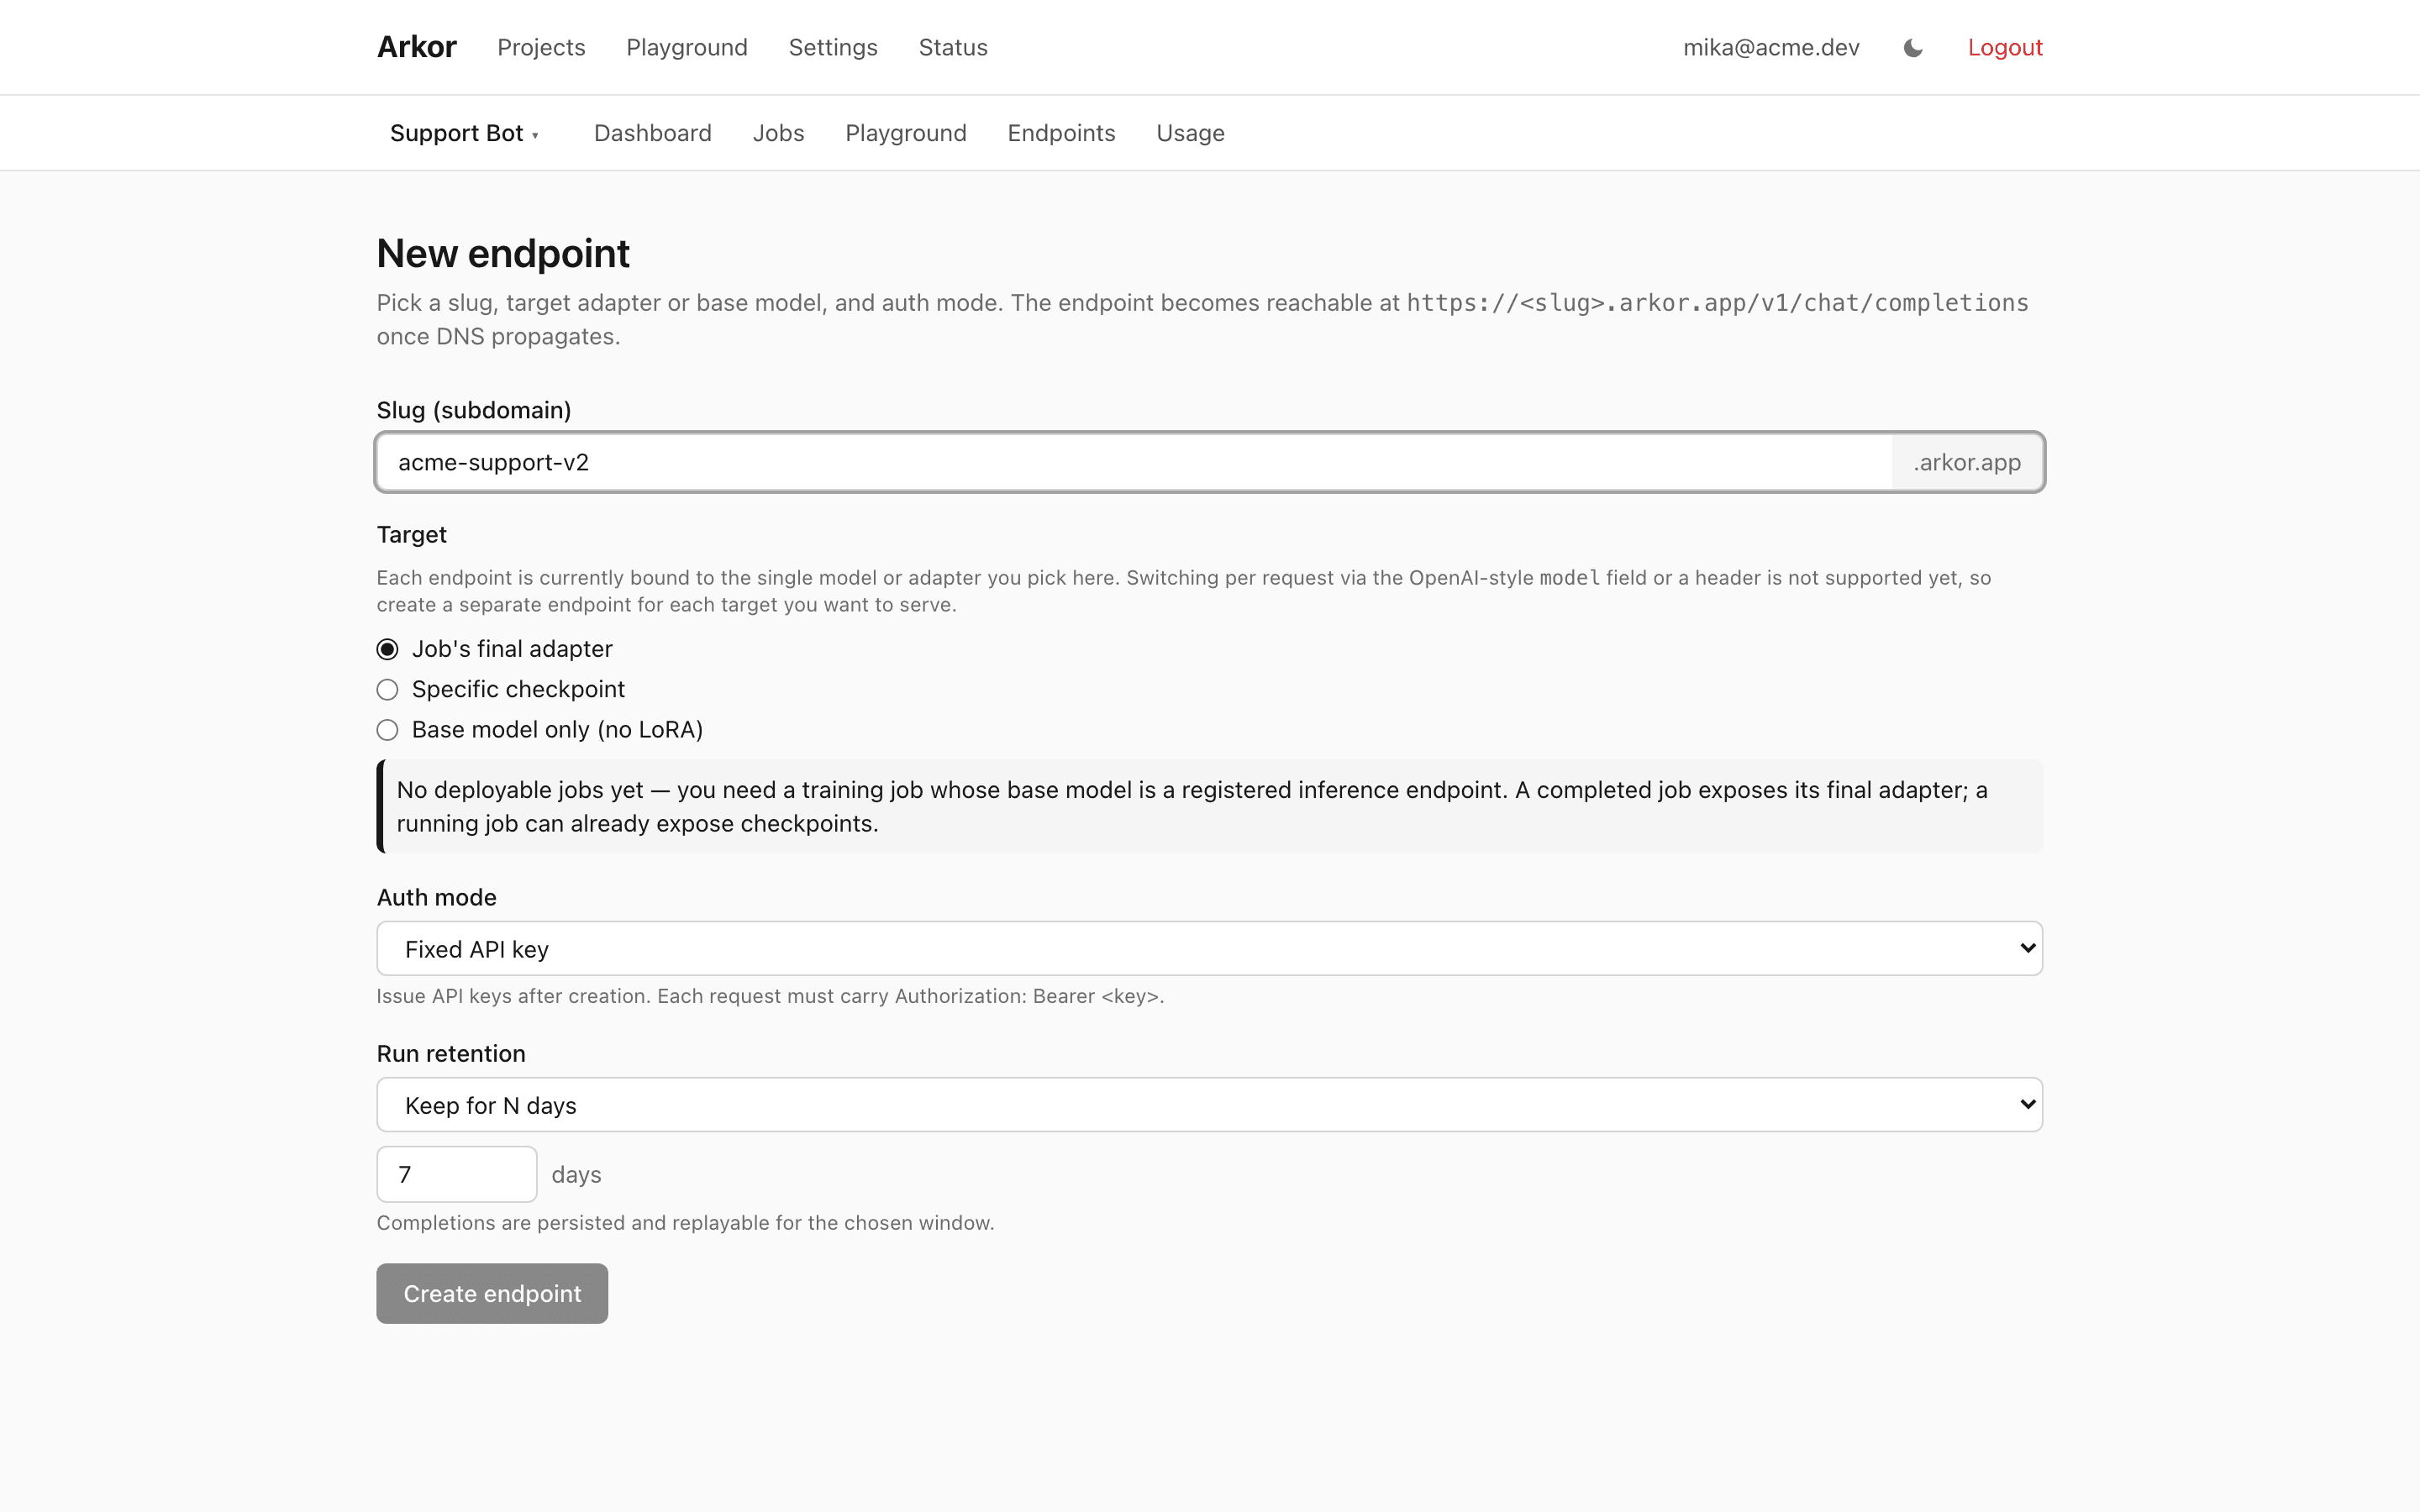Click the New endpoint heading
The width and height of the screenshot is (2420, 1512).
[503, 254]
